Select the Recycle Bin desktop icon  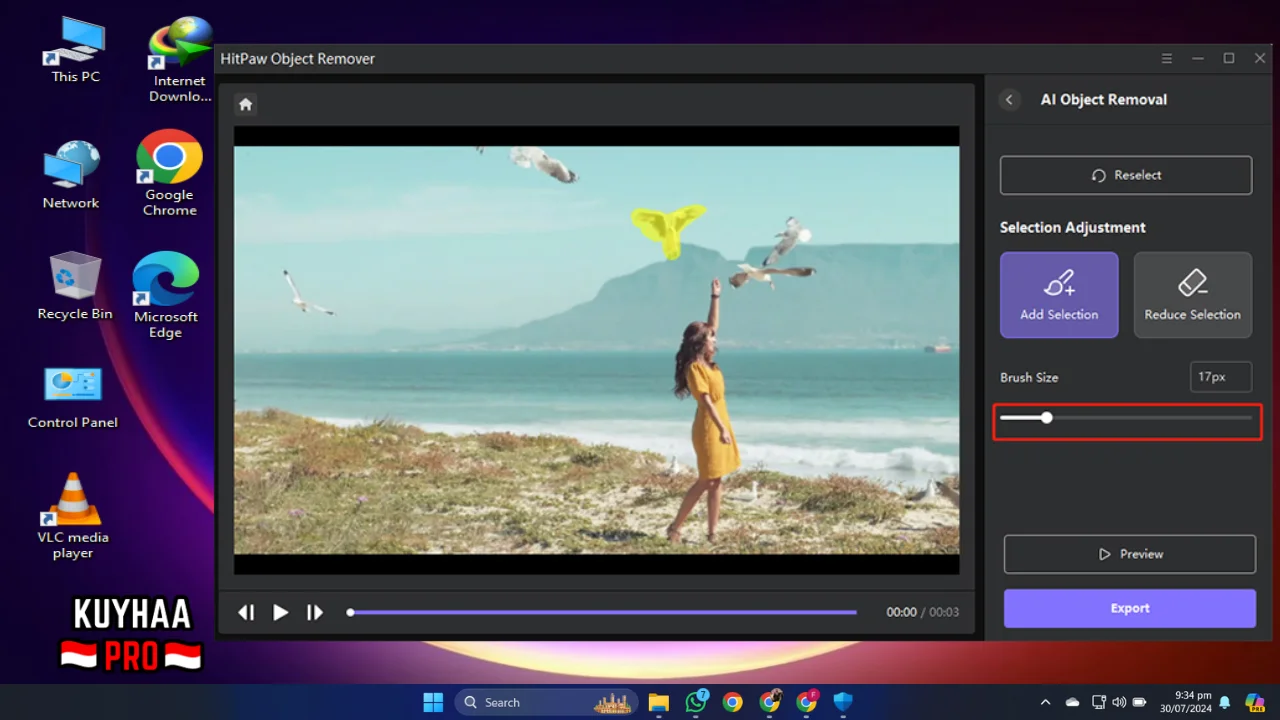click(75, 286)
